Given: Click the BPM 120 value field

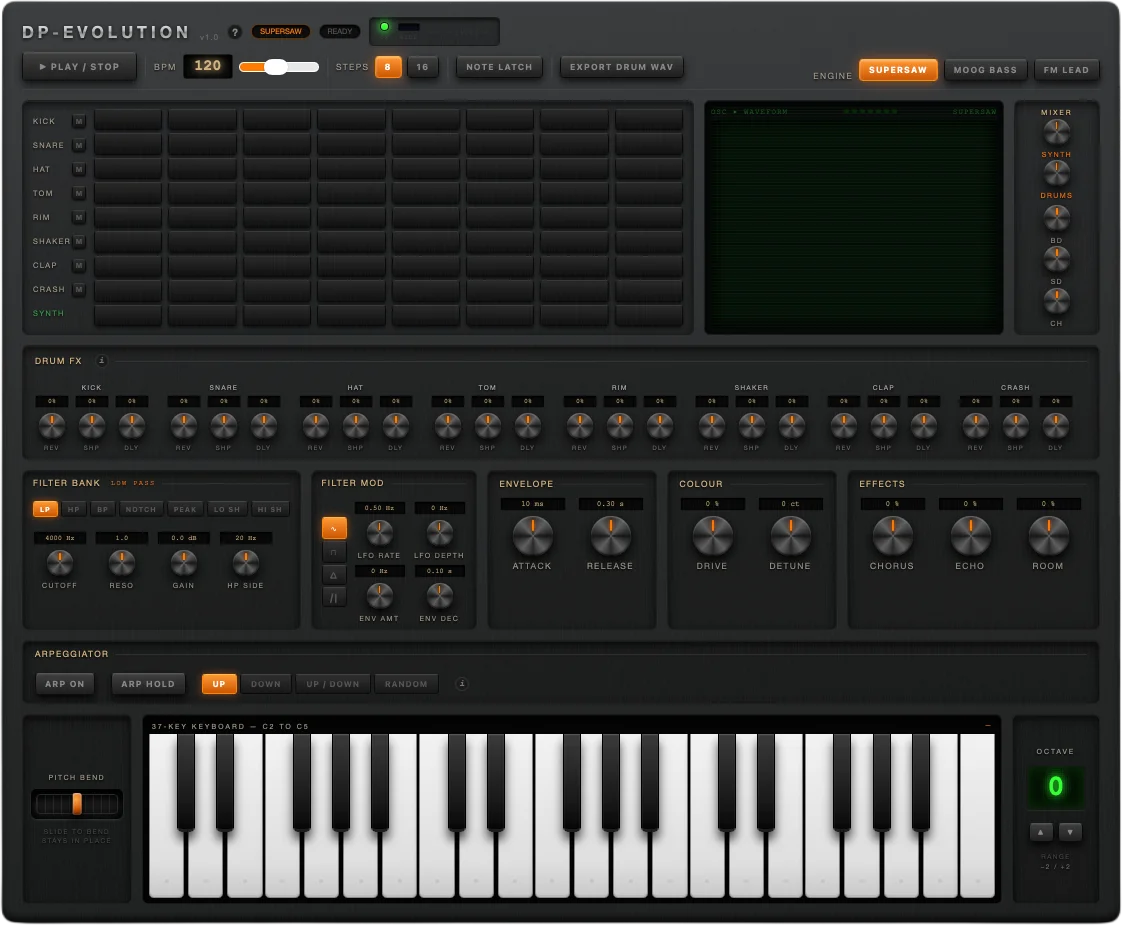Looking at the screenshot, I should (208, 66).
